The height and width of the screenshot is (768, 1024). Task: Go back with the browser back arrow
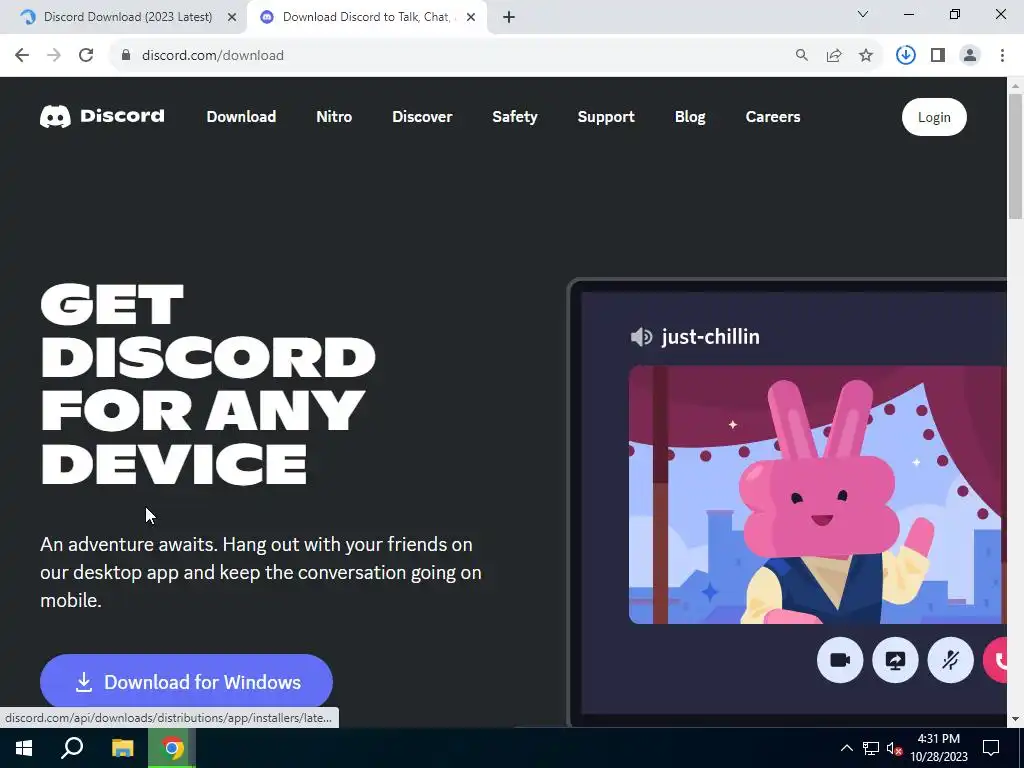coord(22,55)
